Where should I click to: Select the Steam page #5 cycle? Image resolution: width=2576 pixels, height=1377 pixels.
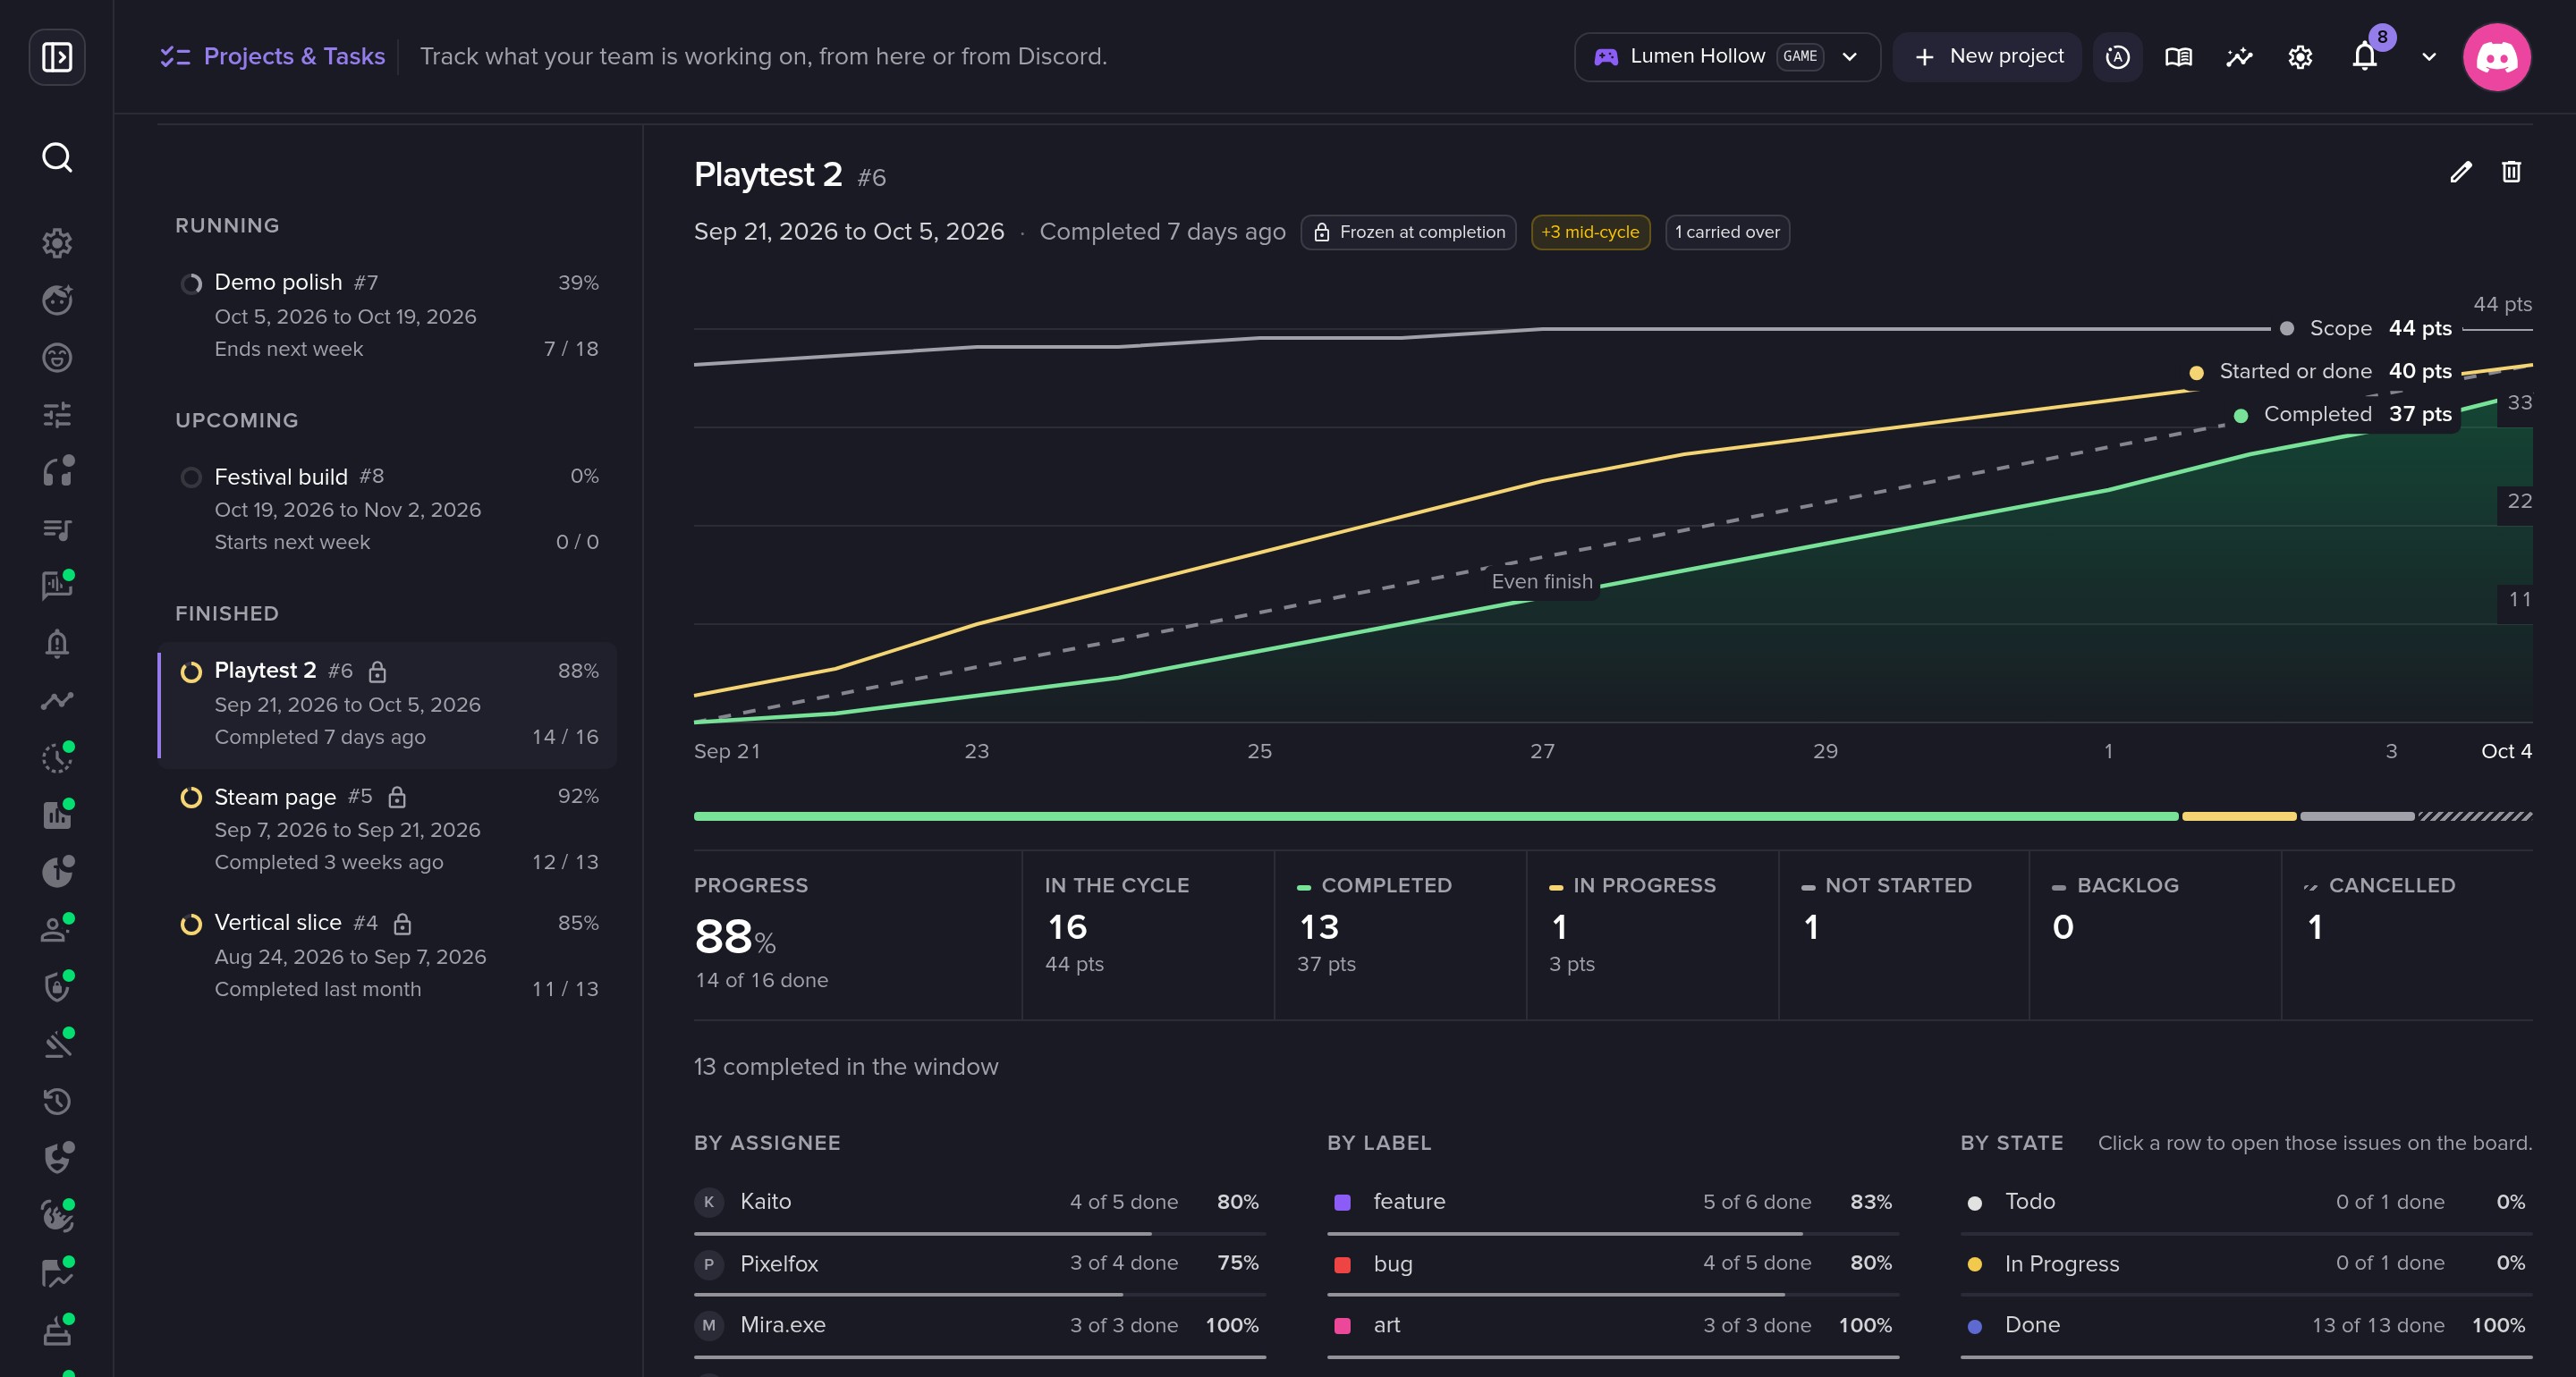click(x=388, y=829)
